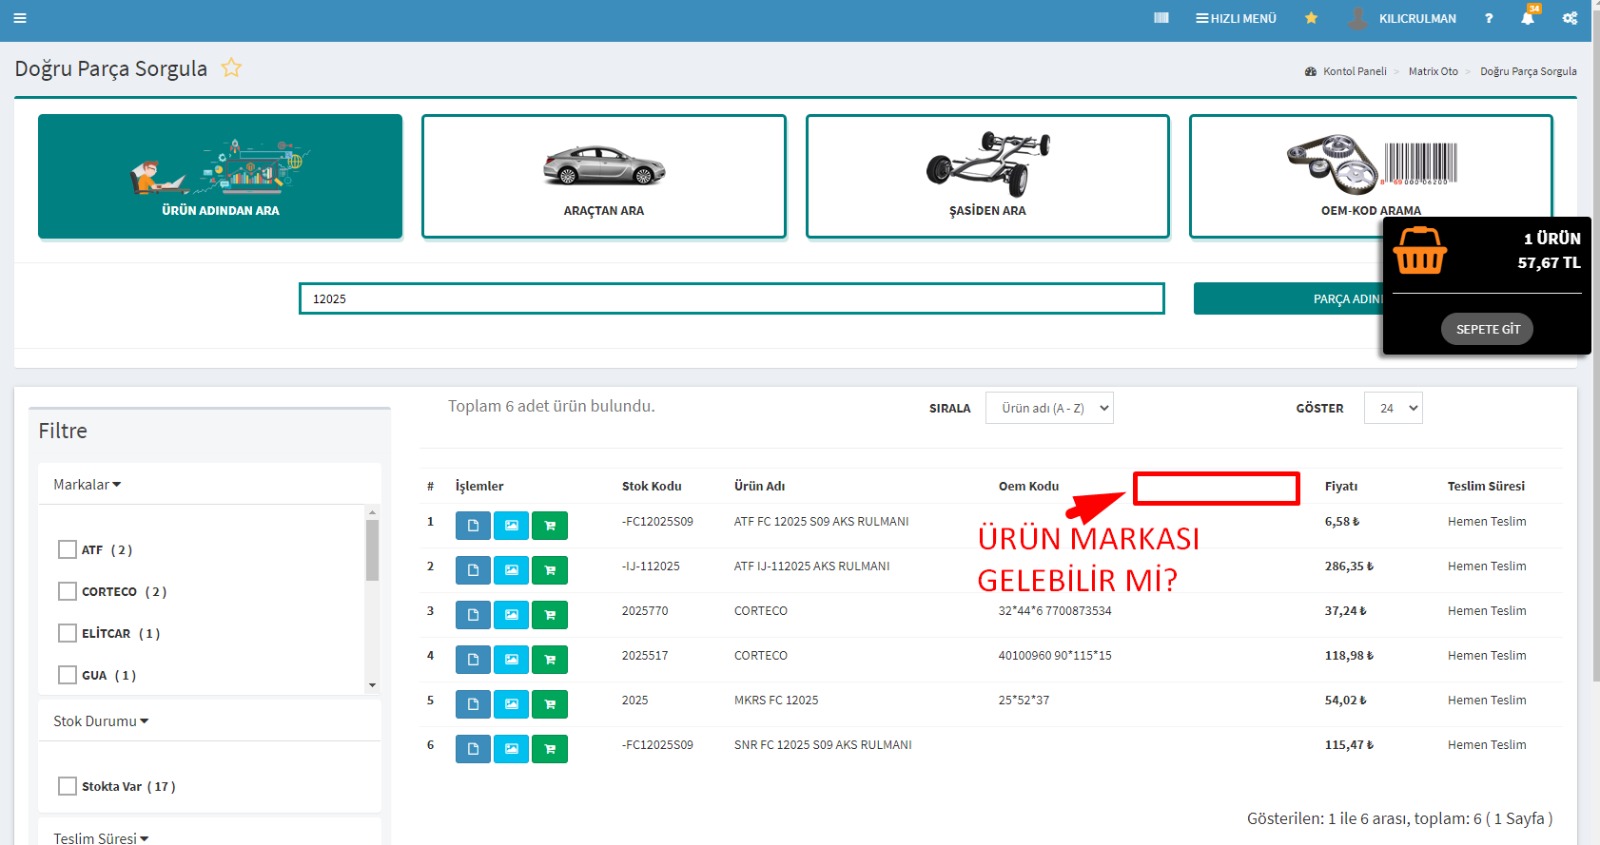1600x845 pixels.
Task: Open the GÖSTER page size dropdown
Action: 1393,408
